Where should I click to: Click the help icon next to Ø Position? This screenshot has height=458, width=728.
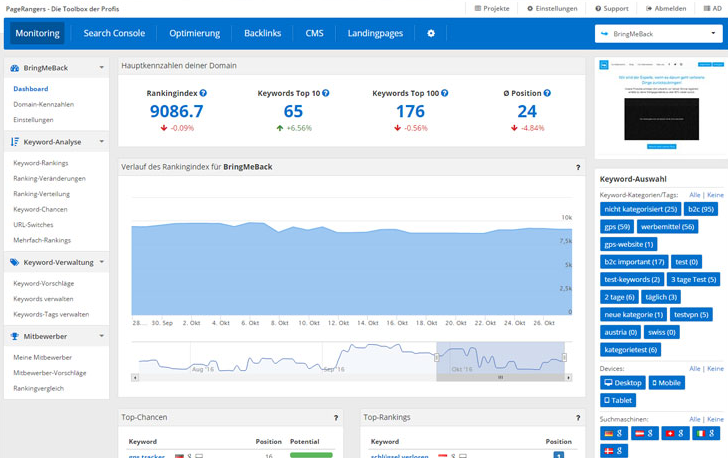coord(549,93)
